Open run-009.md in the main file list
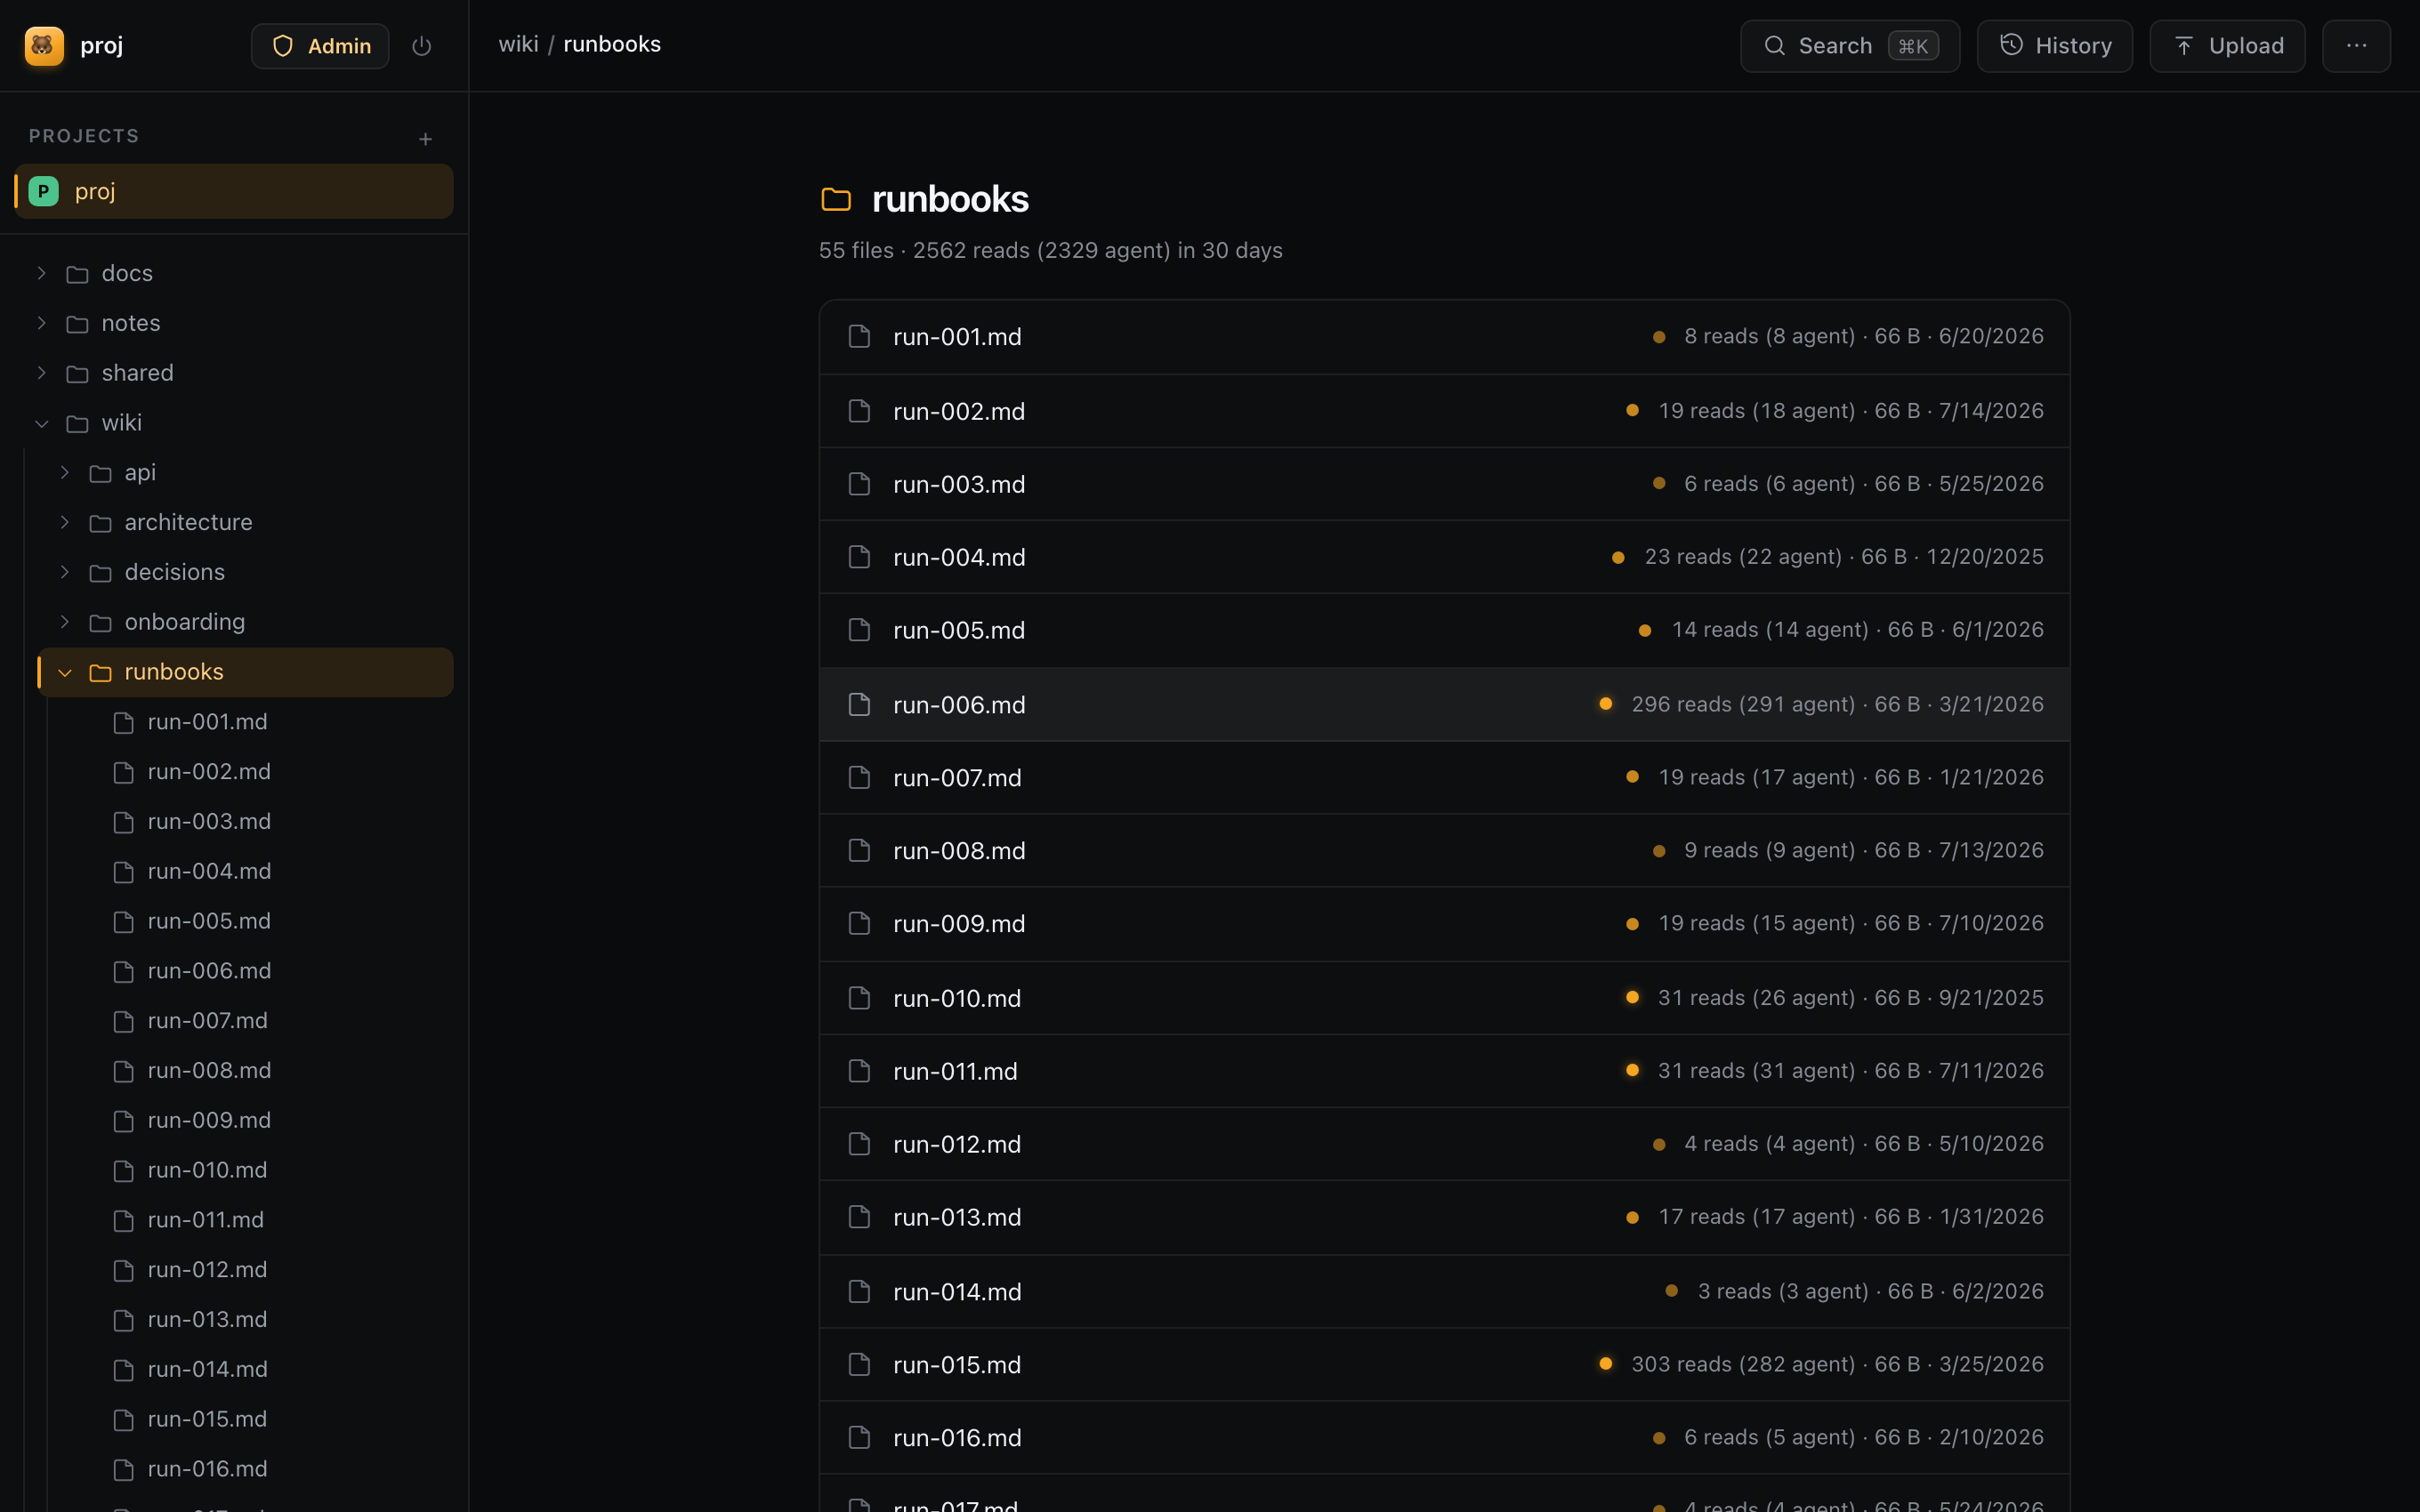Viewport: 2420px width, 1512px height. click(1444, 924)
